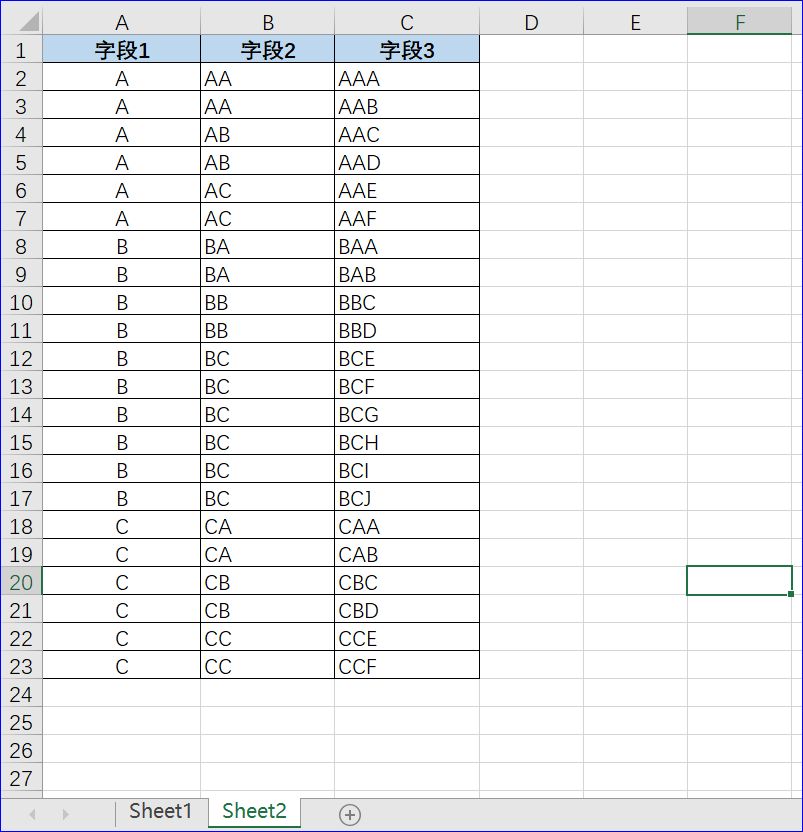The width and height of the screenshot is (803, 832).
Task: Click the 字段3 header cell
Action: 407,50
